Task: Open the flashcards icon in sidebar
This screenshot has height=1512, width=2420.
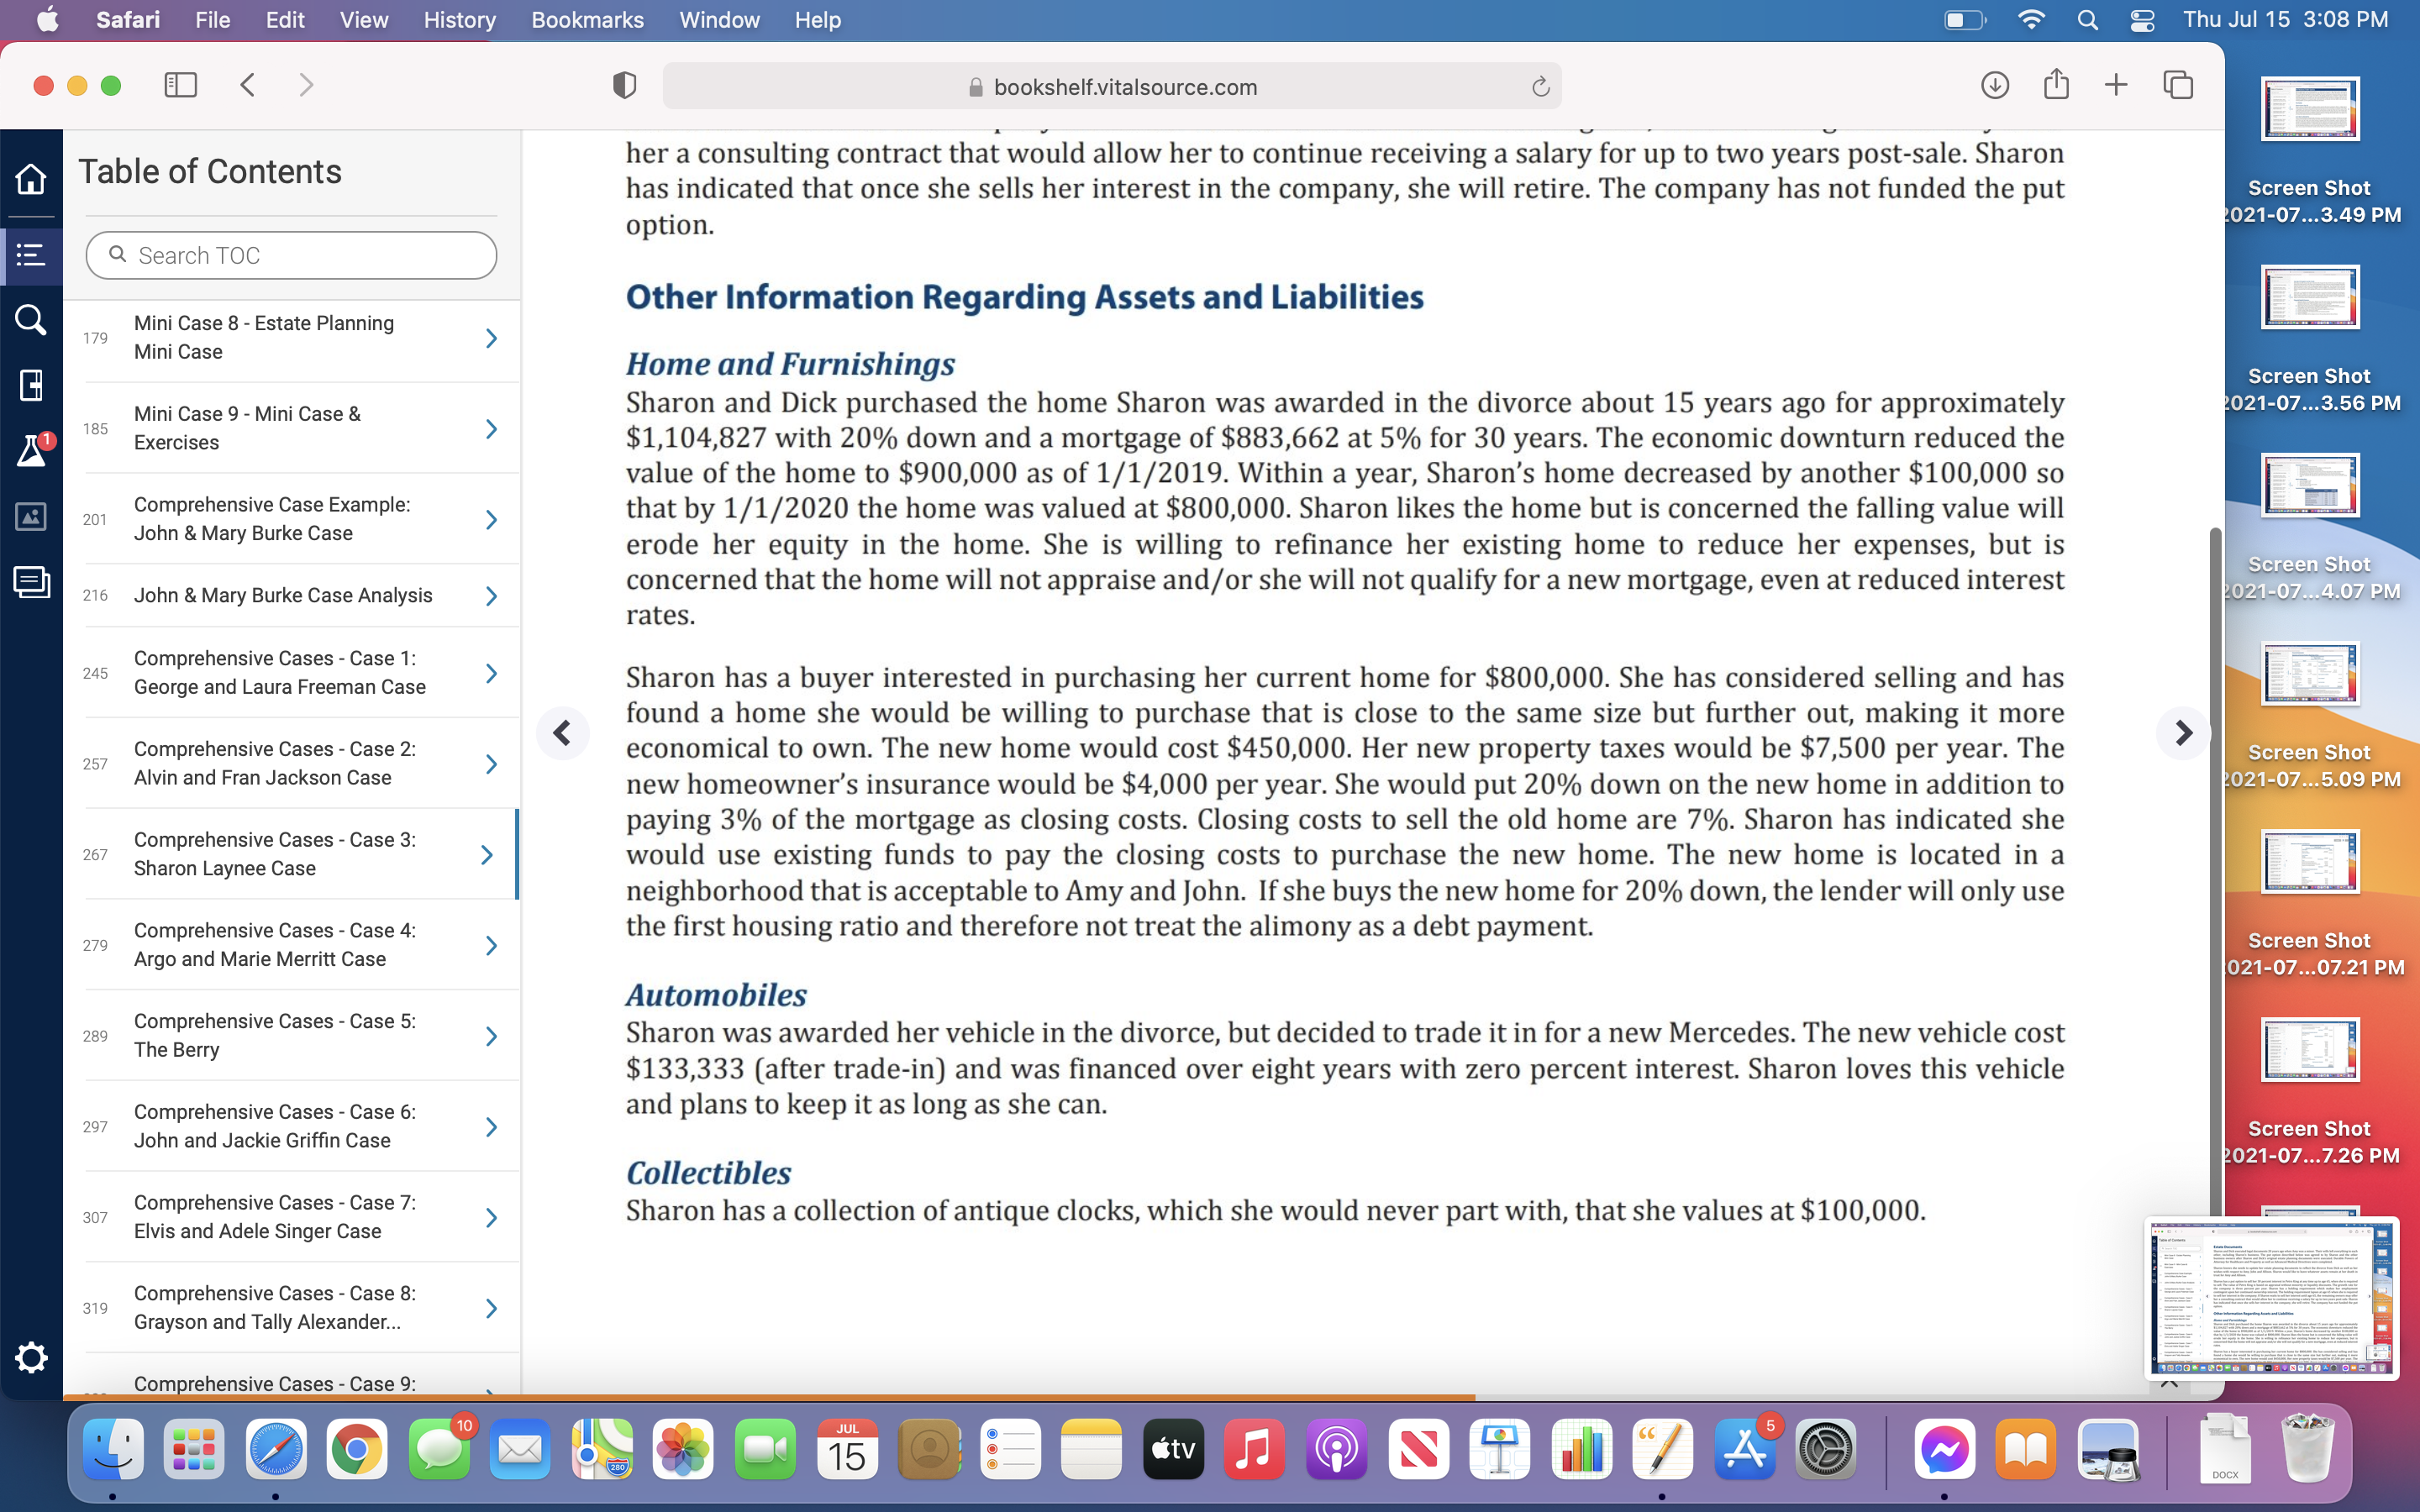Action: click(x=31, y=582)
